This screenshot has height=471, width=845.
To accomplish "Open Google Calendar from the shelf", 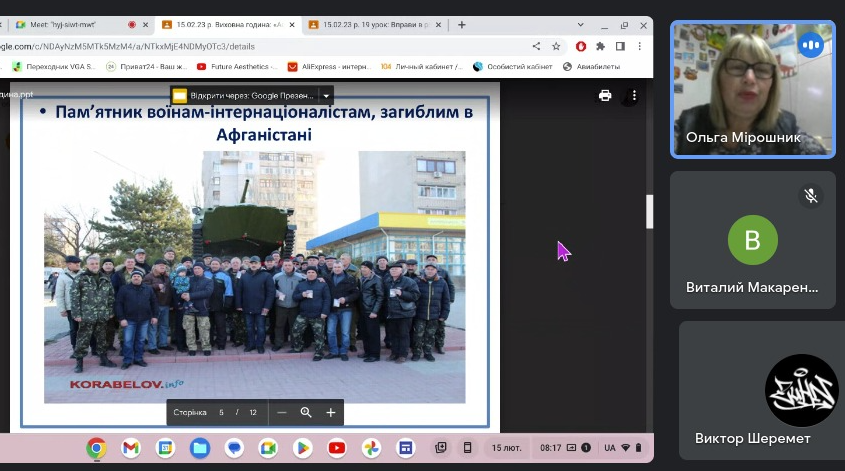I will (x=165, y=448).
